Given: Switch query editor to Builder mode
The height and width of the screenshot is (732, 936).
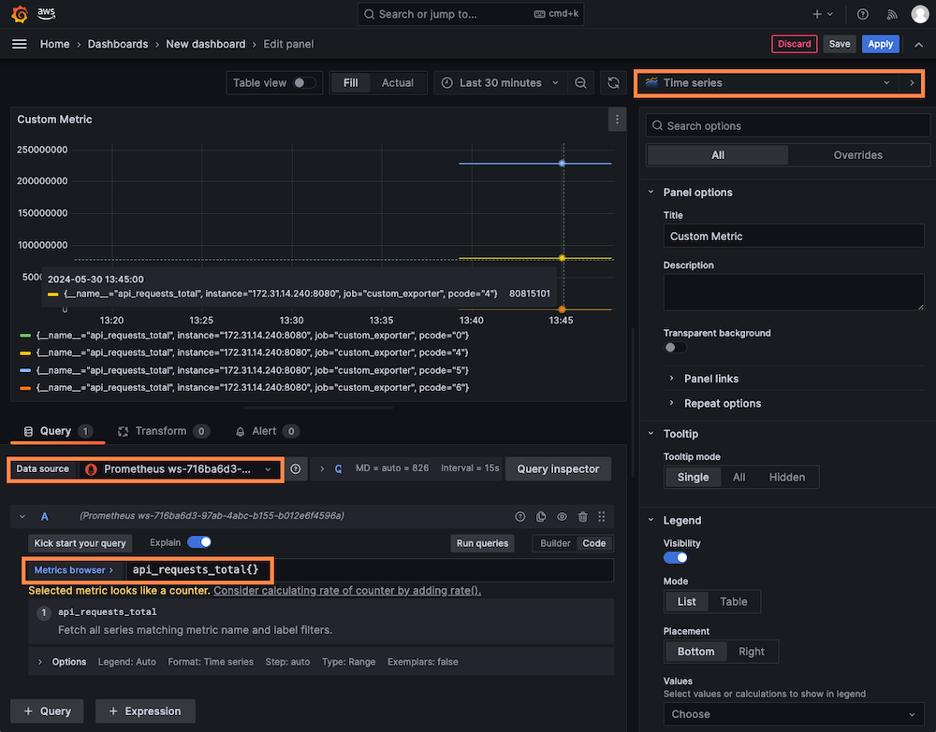Looking at the screenshot, I should pyautogui.click(x=555, y=543).
